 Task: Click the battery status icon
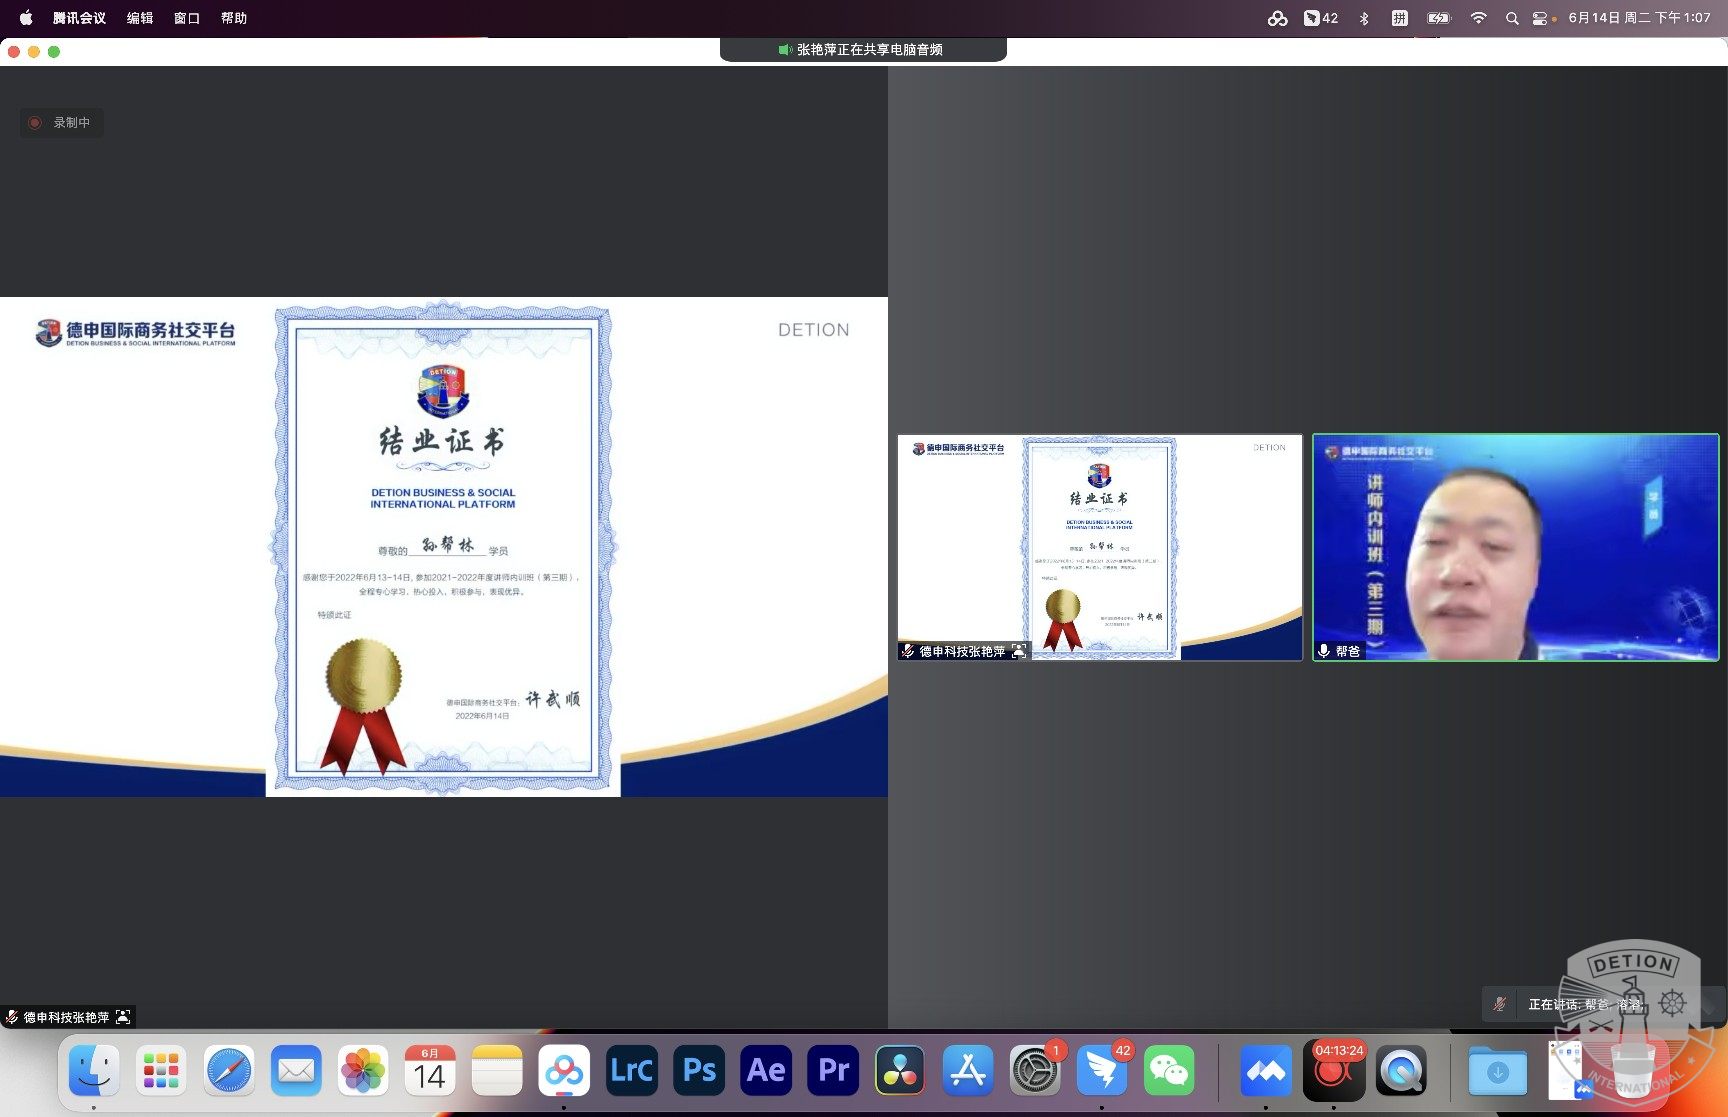1438,18
